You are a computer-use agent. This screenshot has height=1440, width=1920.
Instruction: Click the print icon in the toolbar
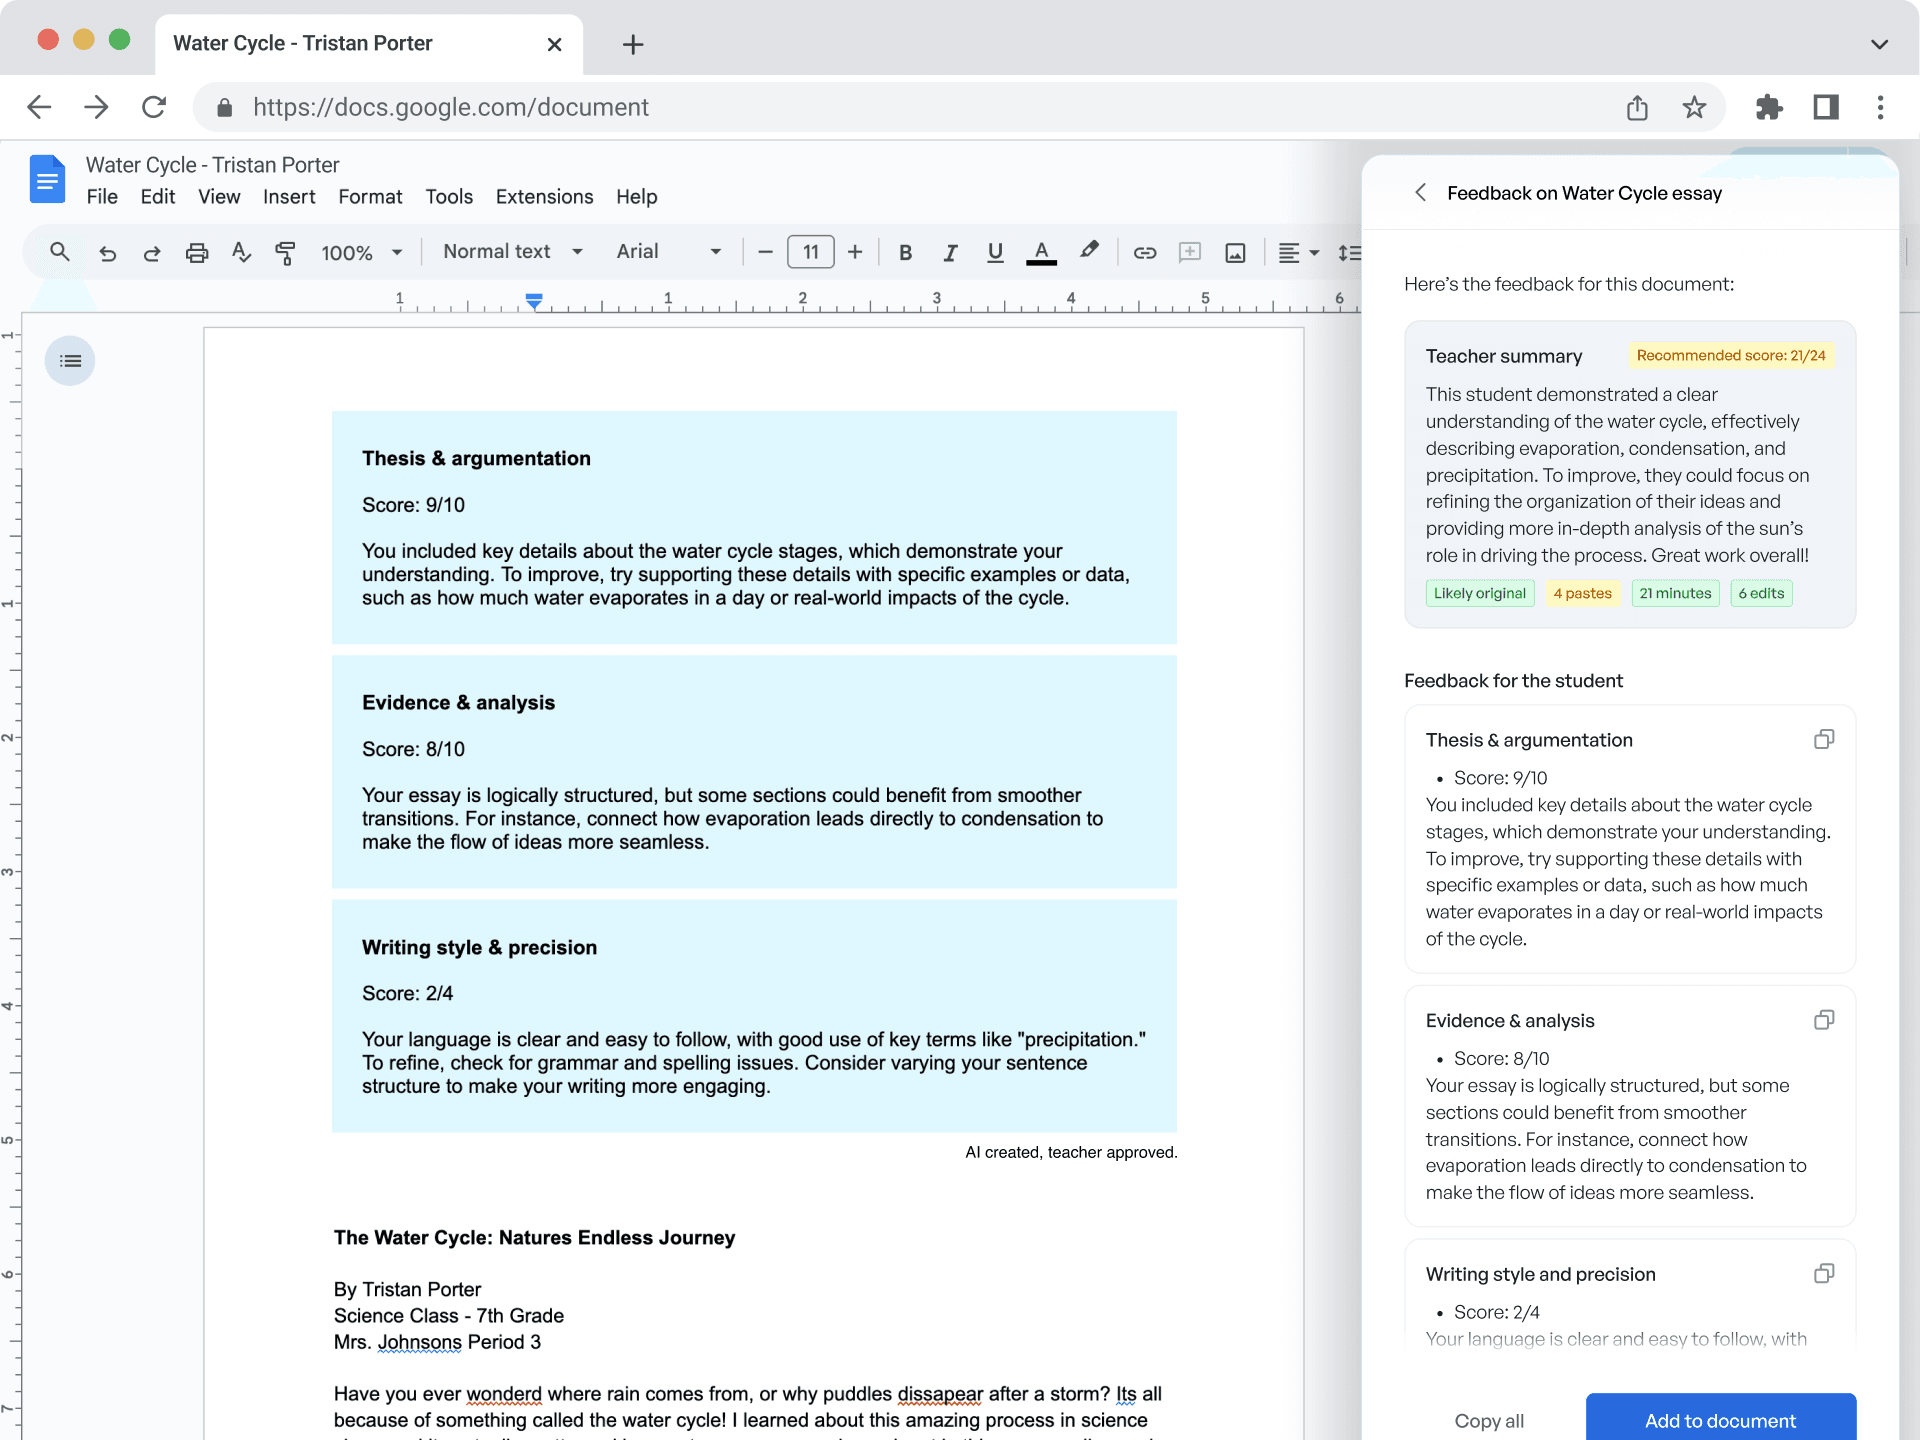point(197,253)
